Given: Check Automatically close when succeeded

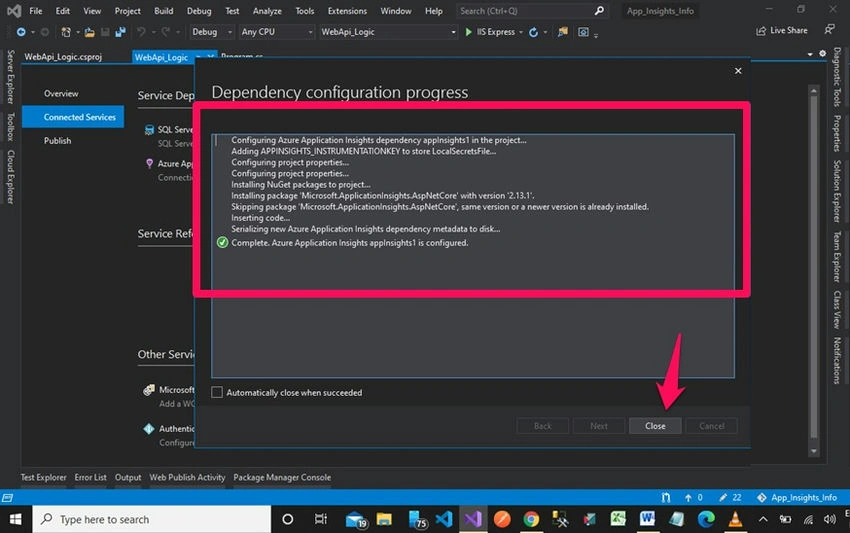Looking at the screenshot, I should click(x=217, y=392).
